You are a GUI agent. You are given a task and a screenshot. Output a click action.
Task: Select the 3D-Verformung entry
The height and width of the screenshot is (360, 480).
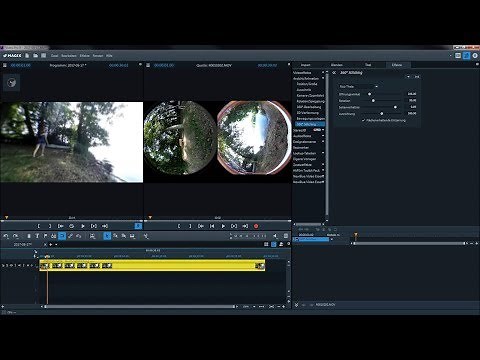pos(307,112)
